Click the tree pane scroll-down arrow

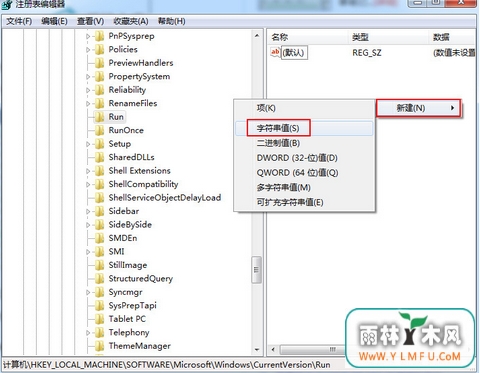tap(257, 350)
